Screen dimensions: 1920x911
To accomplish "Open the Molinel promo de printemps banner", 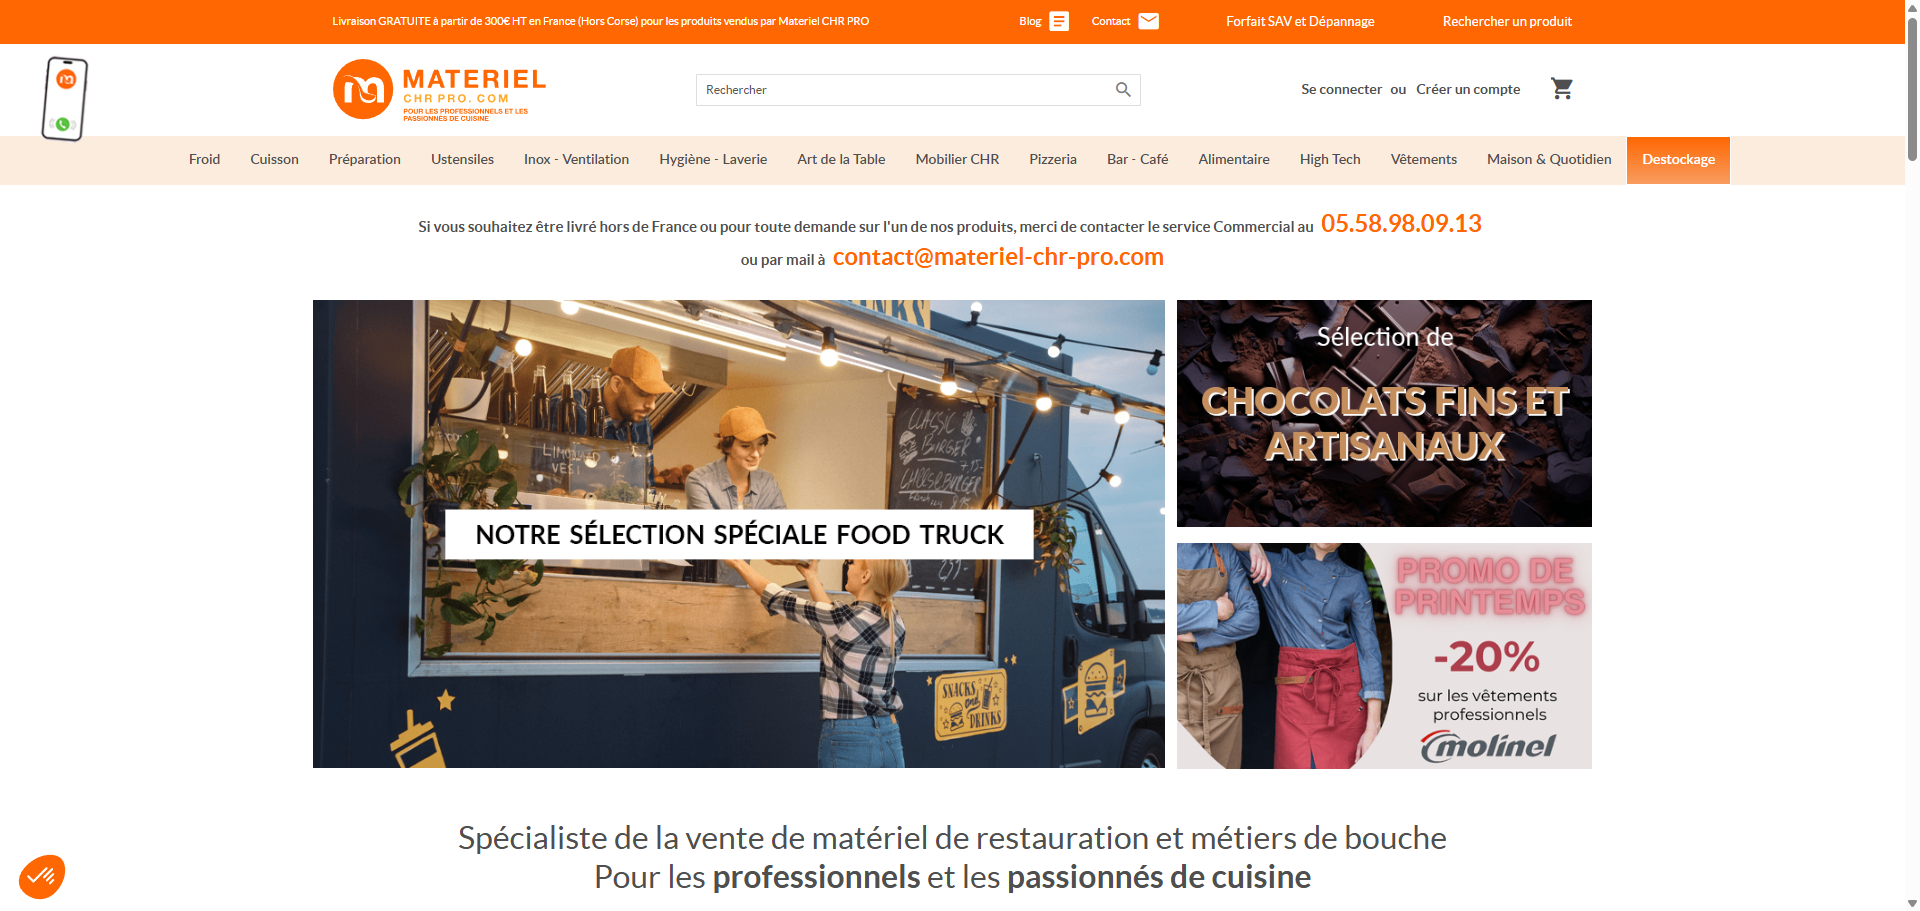I will (x=1384, y=656).
